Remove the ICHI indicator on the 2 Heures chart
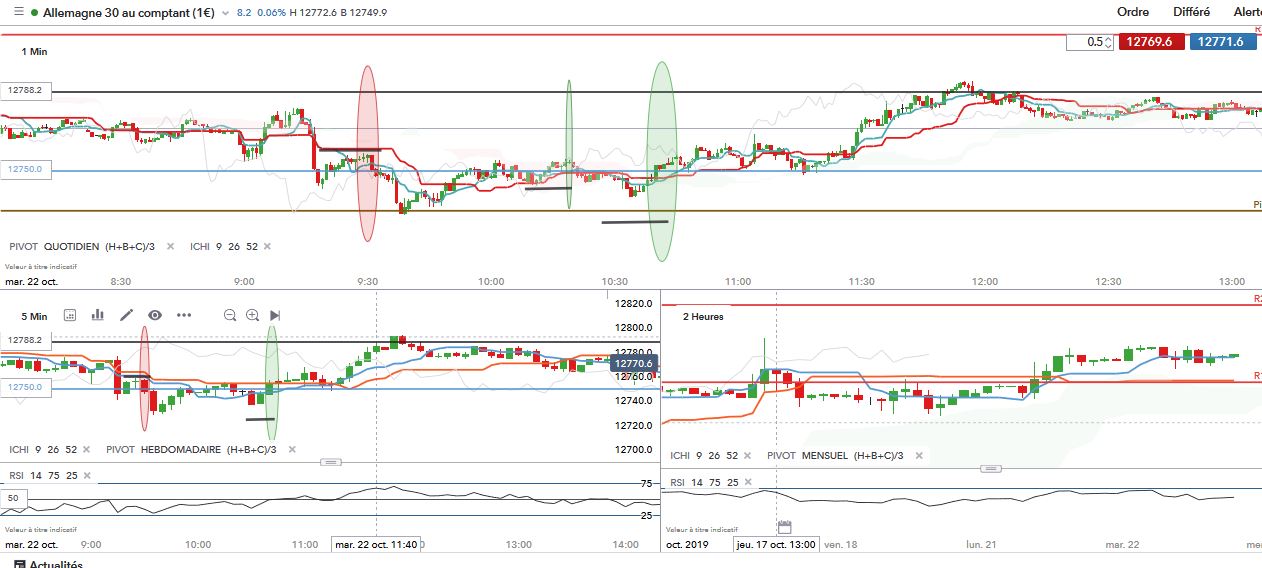This screenshot has height=568, width=1262. pos(746,456)
